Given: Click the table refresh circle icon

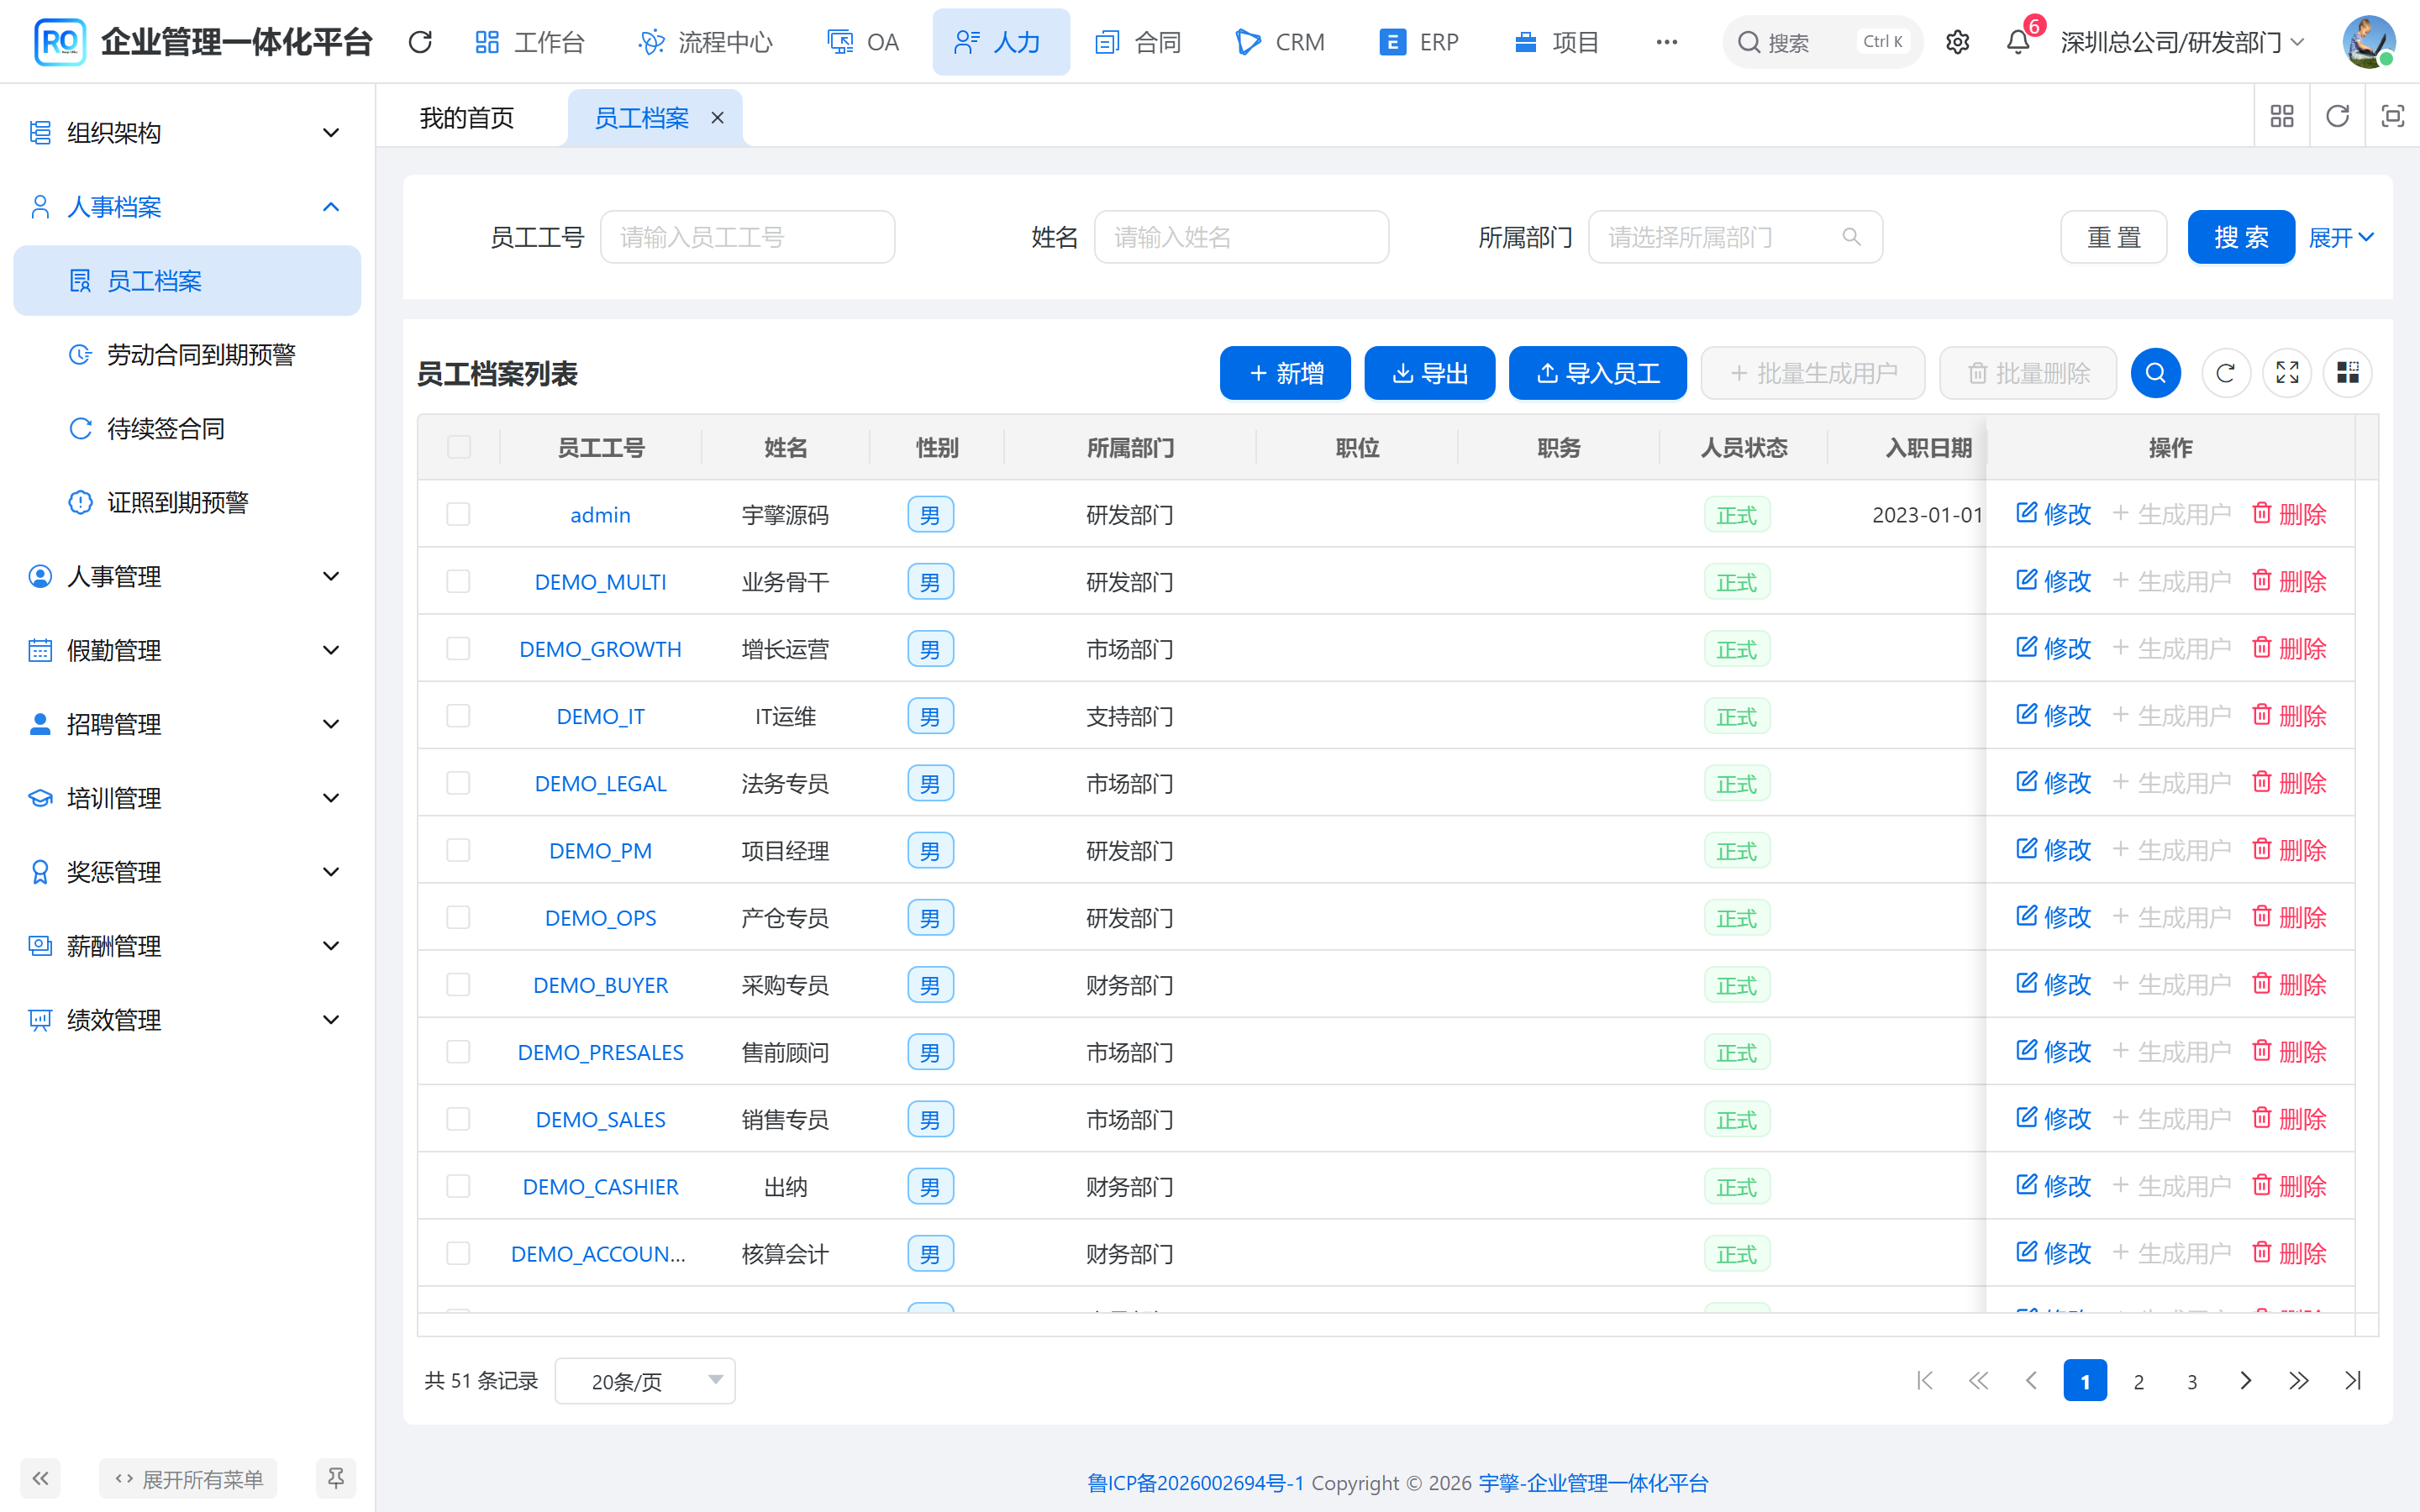Looking at the screenshot, I should 2226,373.
